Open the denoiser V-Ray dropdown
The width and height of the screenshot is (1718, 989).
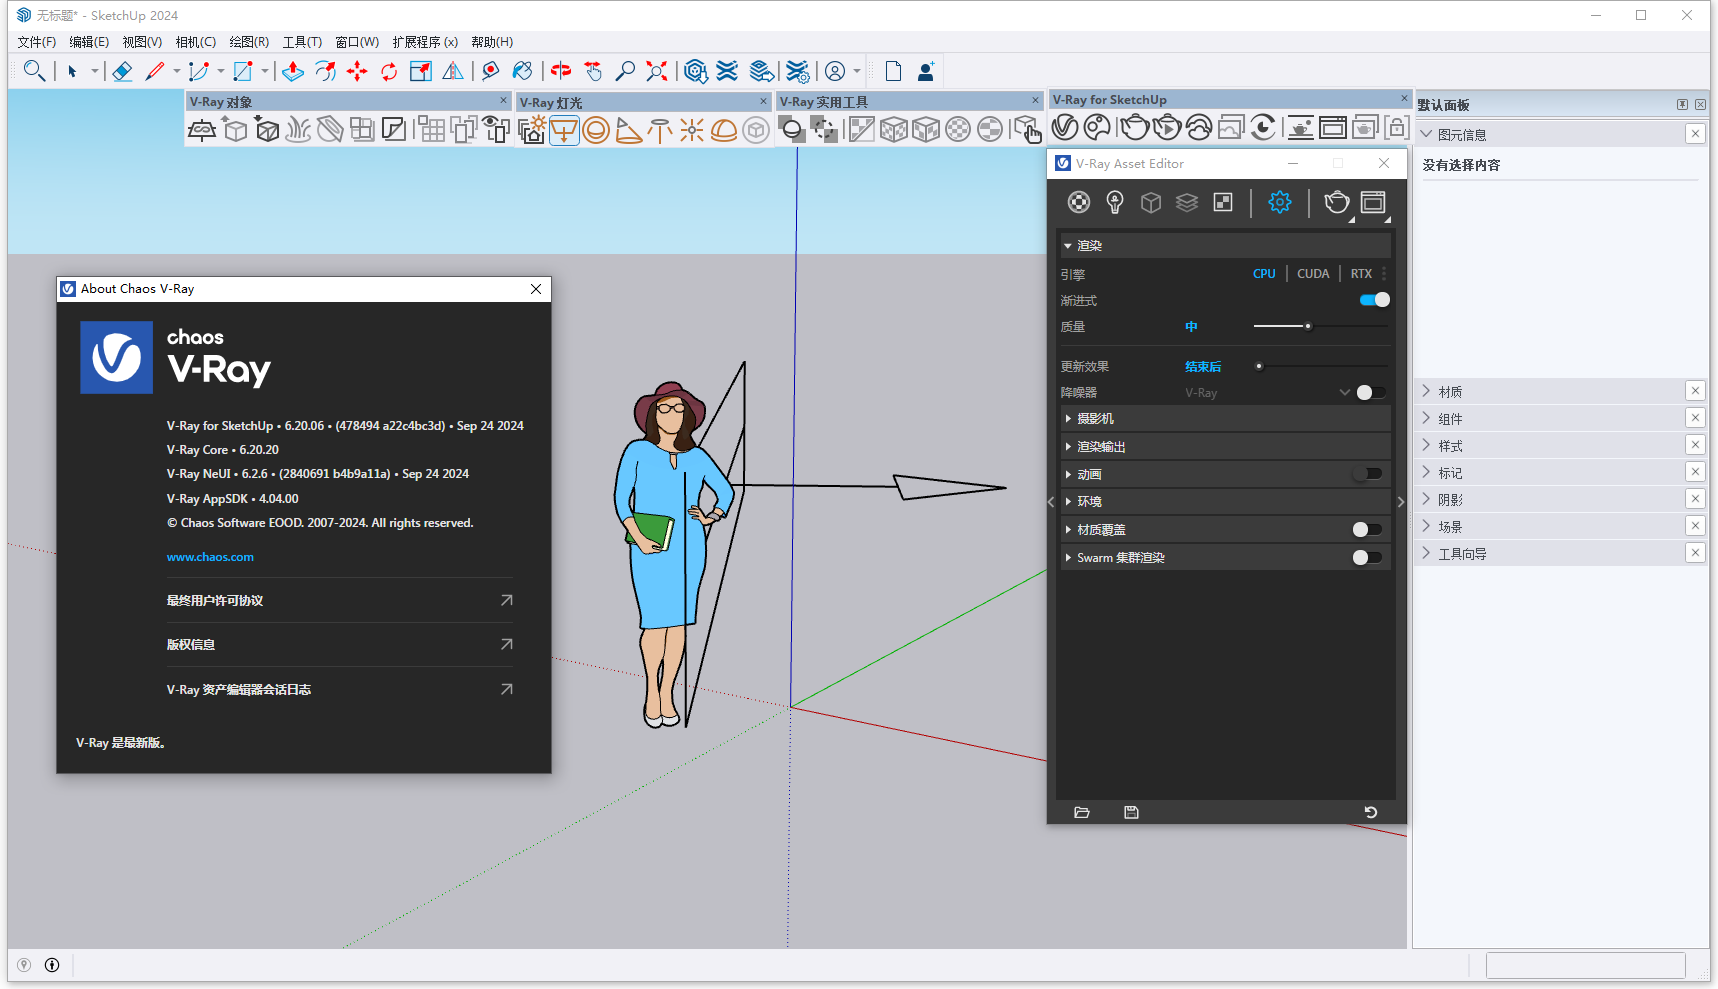tap(1266, 393)
